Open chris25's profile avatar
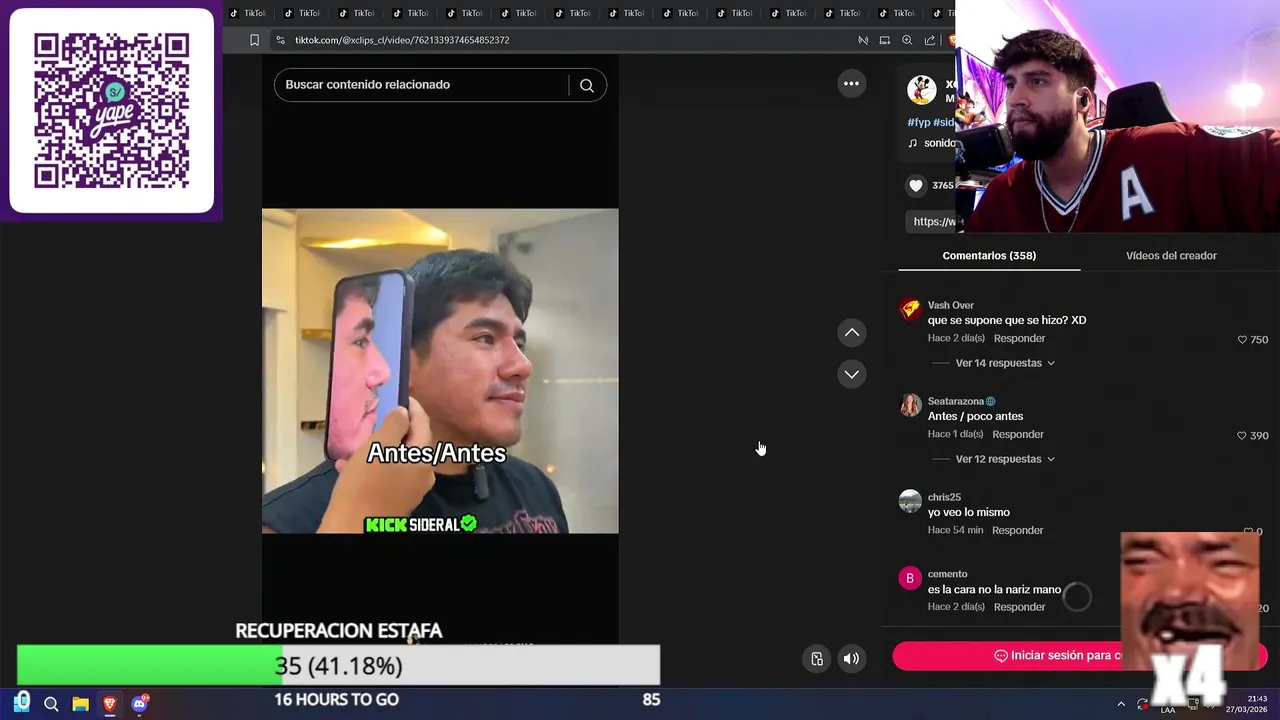The image size is (1280, 720). (x=910, y=501)
